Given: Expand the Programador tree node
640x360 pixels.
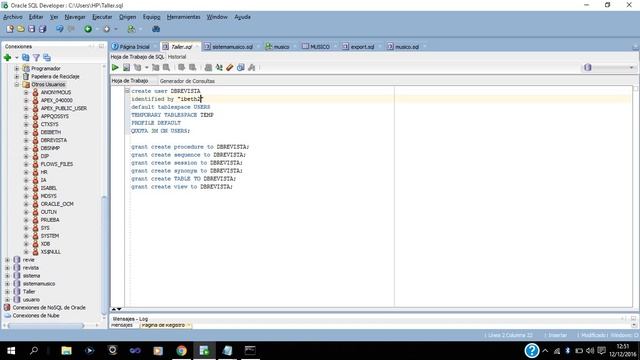Looking at the screenshot, I should tap(17, 69).
